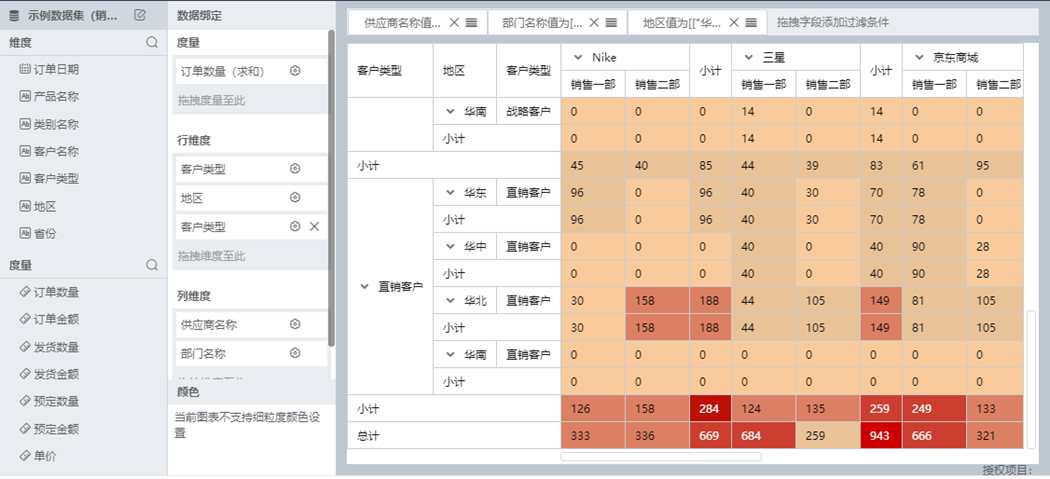Select the 订单日期 calendar field
This screenshot has width=1050, height=479.
tap(49, 69)
